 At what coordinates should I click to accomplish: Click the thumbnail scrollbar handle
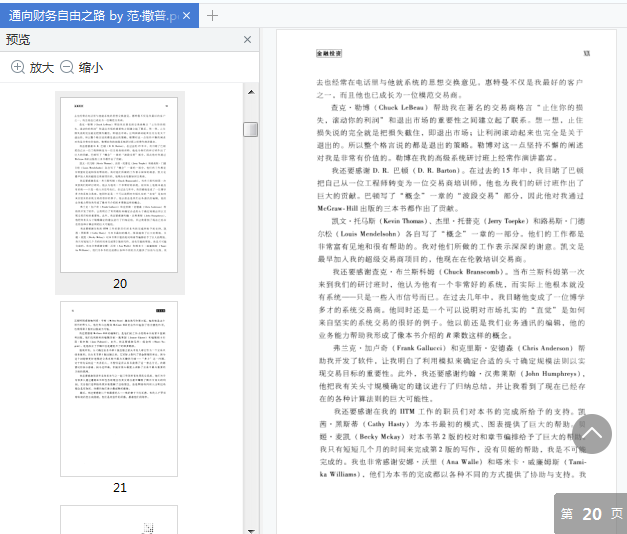251,129
